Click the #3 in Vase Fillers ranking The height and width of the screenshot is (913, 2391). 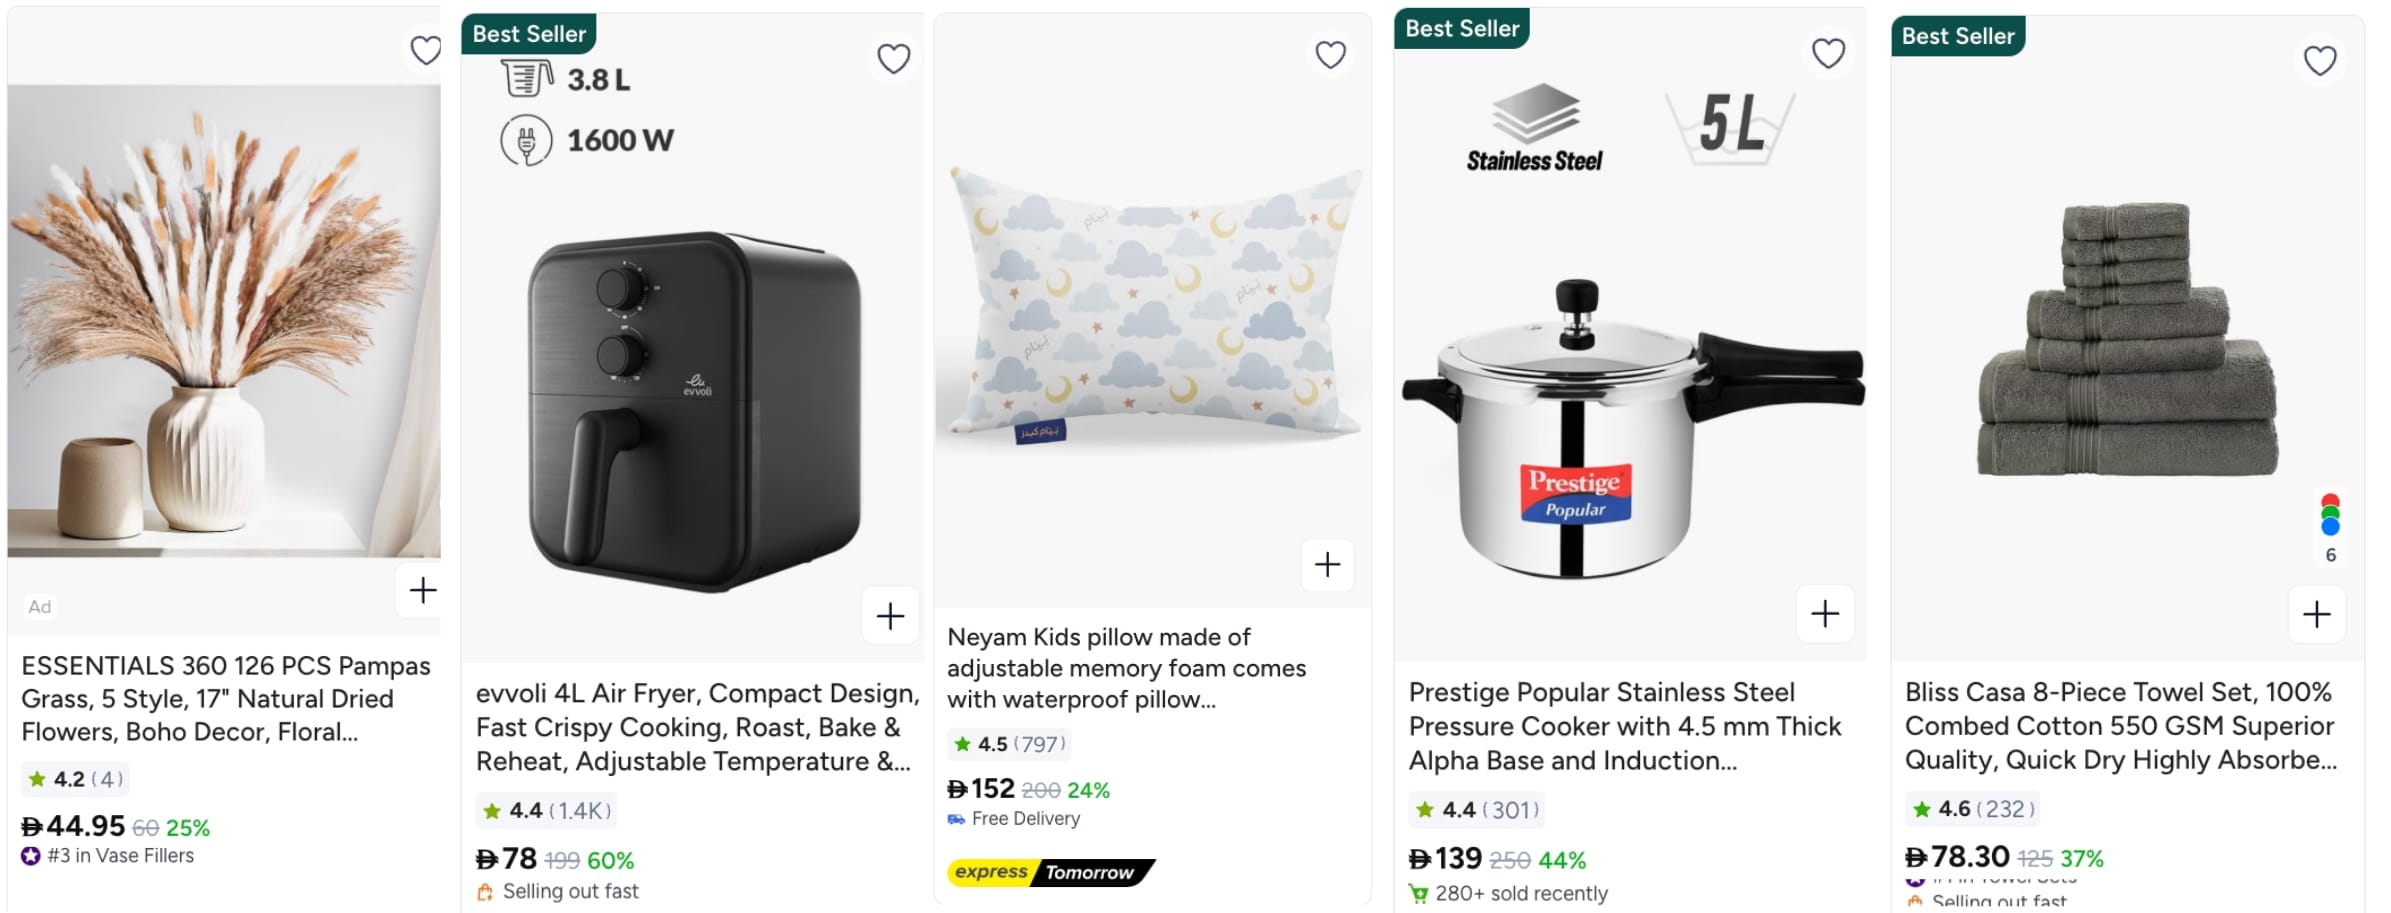click(120, 856)
